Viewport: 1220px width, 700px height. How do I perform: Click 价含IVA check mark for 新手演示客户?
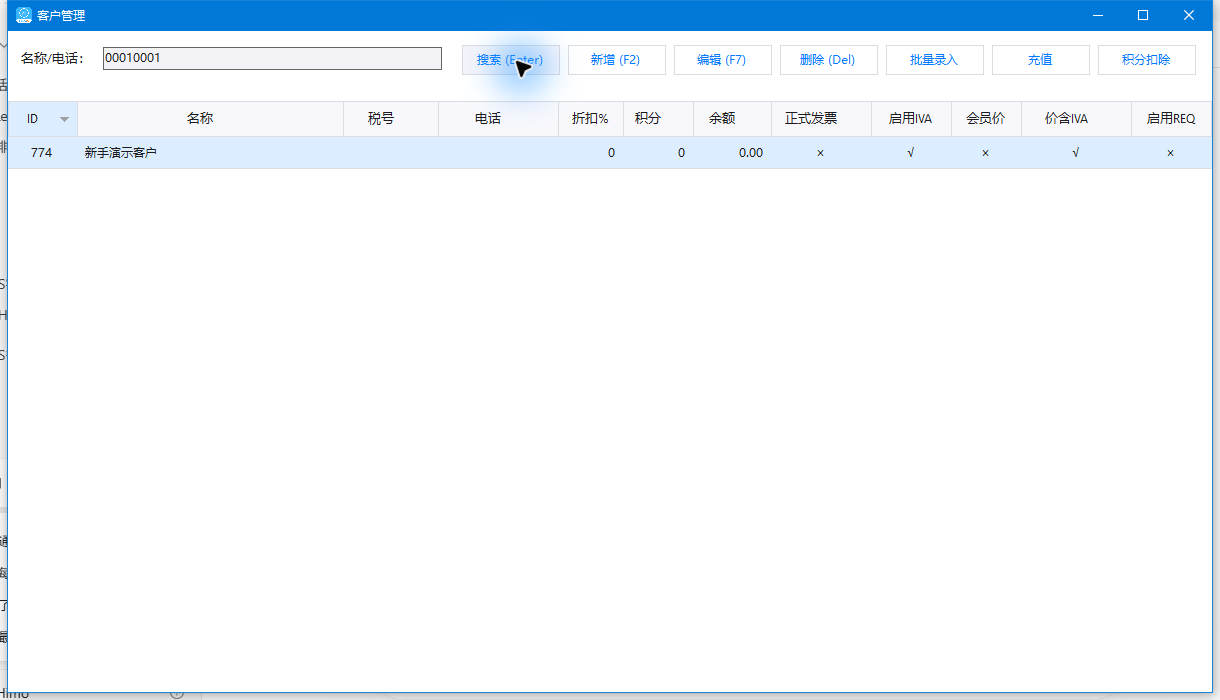(1076, 153)
